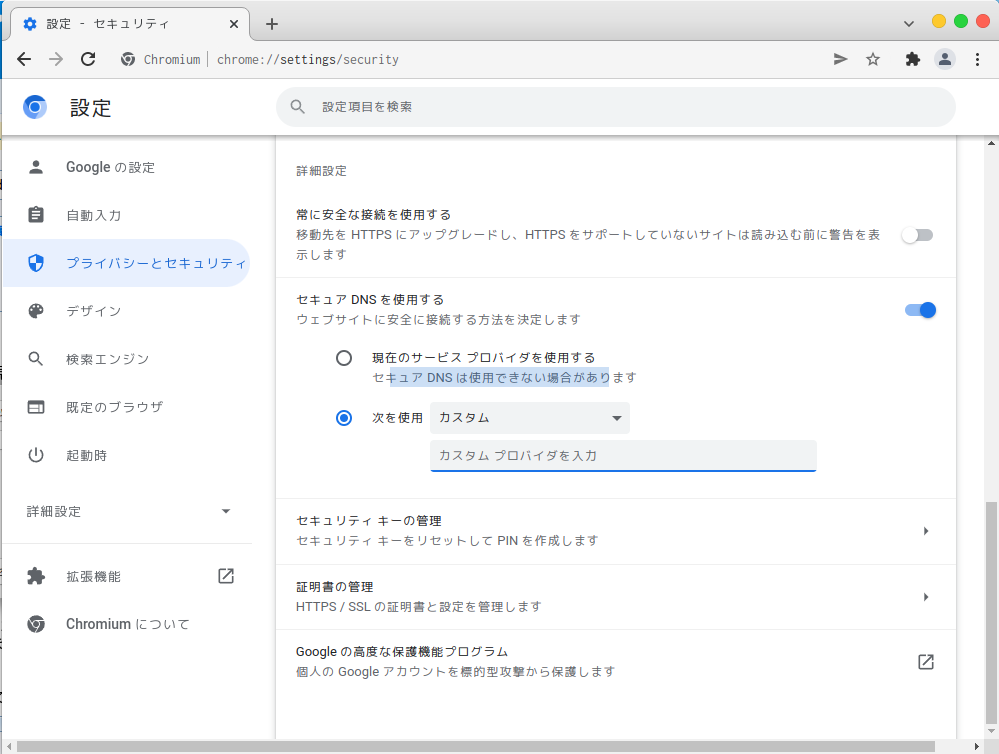Click the shield icon for privacy and security

(36, 263)
